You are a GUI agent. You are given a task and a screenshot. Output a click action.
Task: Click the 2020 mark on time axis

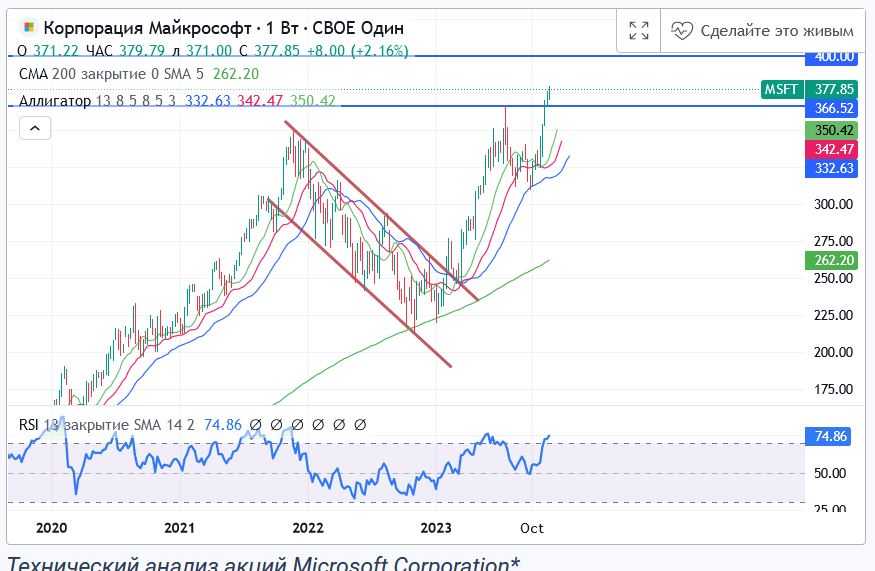coord(50,528)
